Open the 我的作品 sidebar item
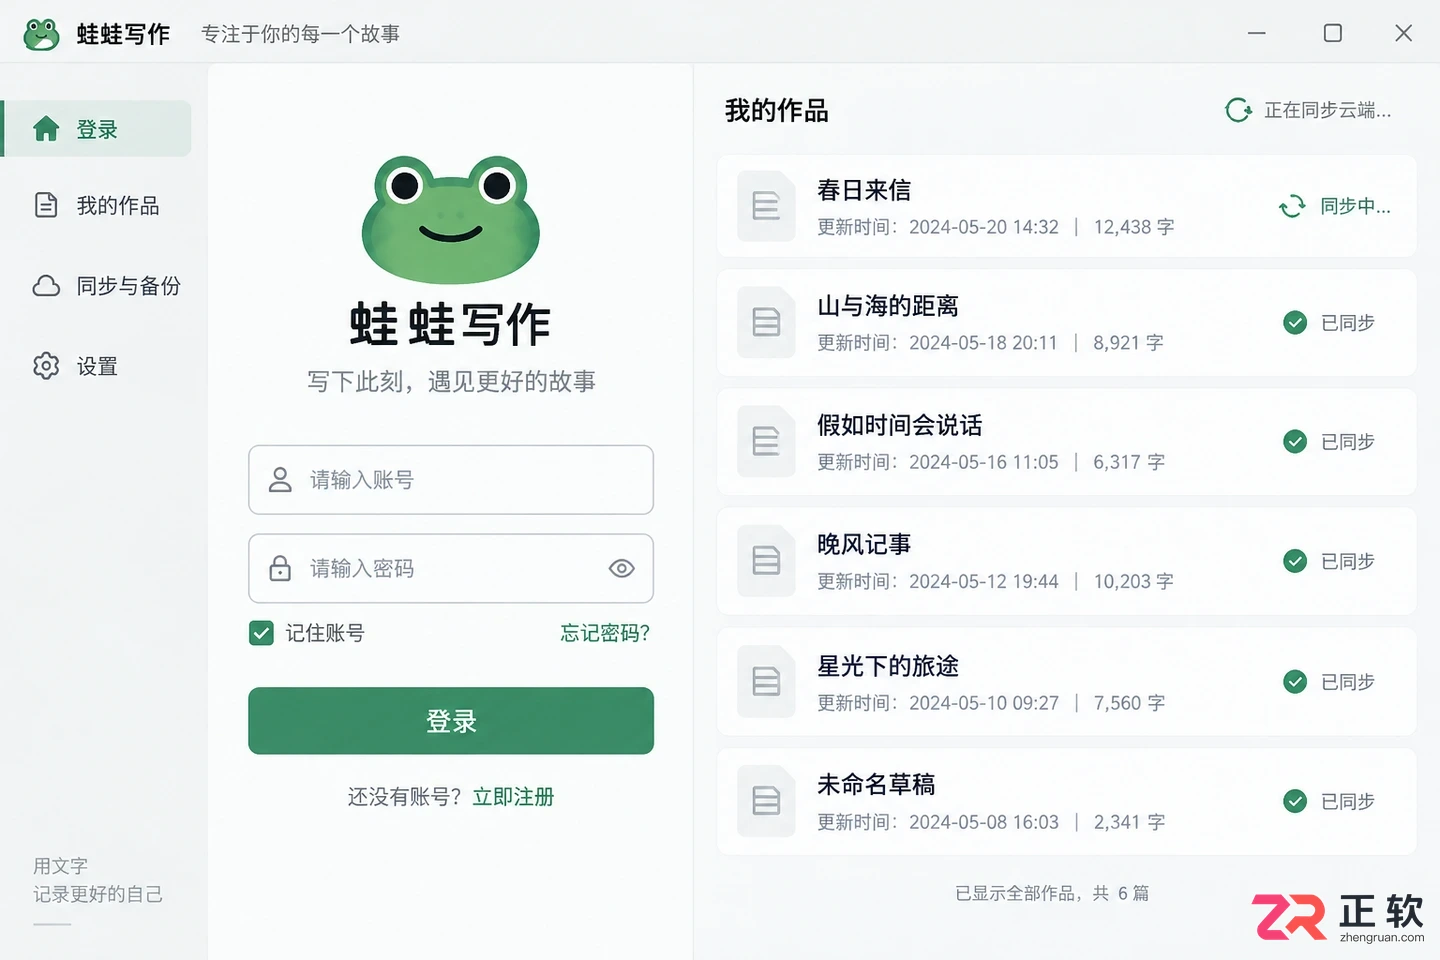1440x960 pixels. click(97, 205)
